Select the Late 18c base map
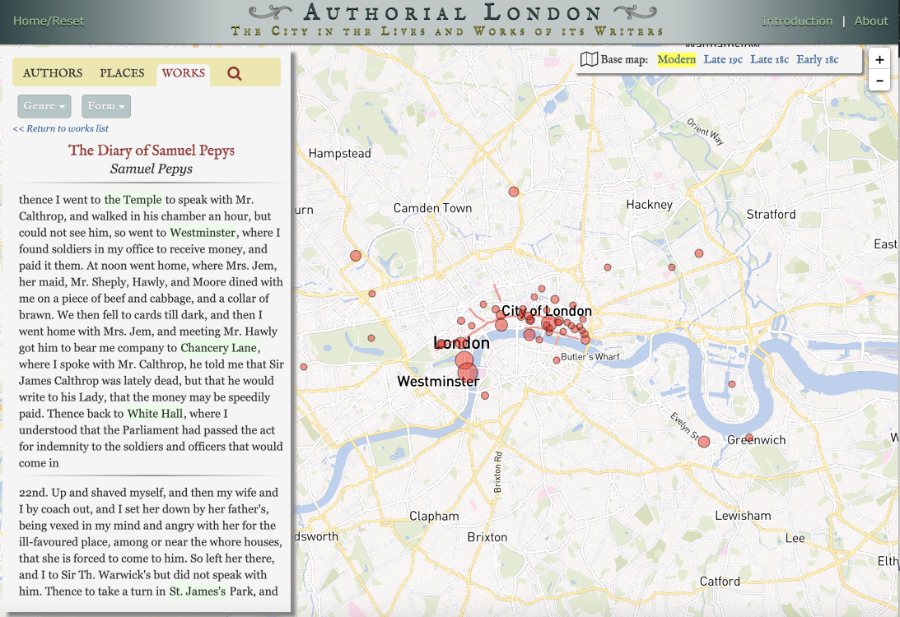The image size is (900, 617). pyautogui.click(x=769, y=60)
